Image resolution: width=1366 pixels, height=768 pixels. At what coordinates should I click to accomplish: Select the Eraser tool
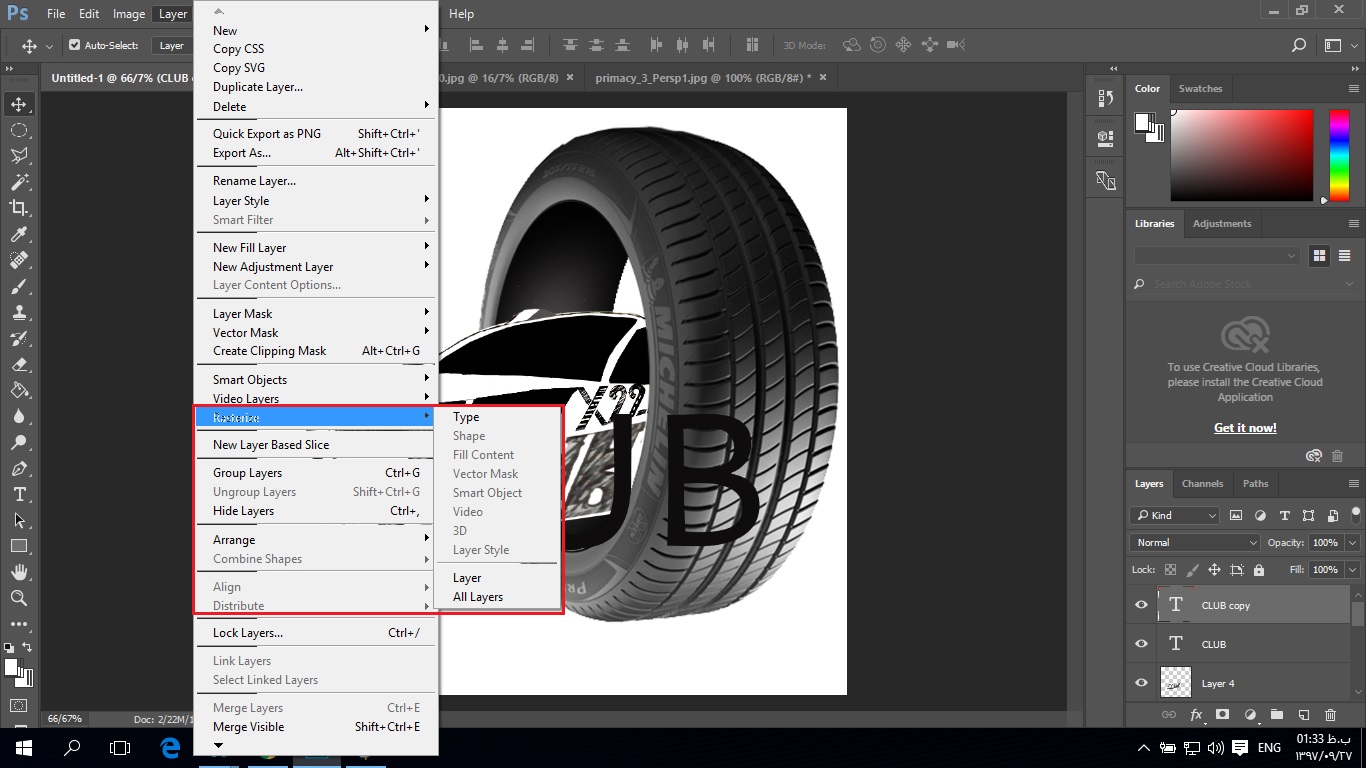click(x=18, y=364)
